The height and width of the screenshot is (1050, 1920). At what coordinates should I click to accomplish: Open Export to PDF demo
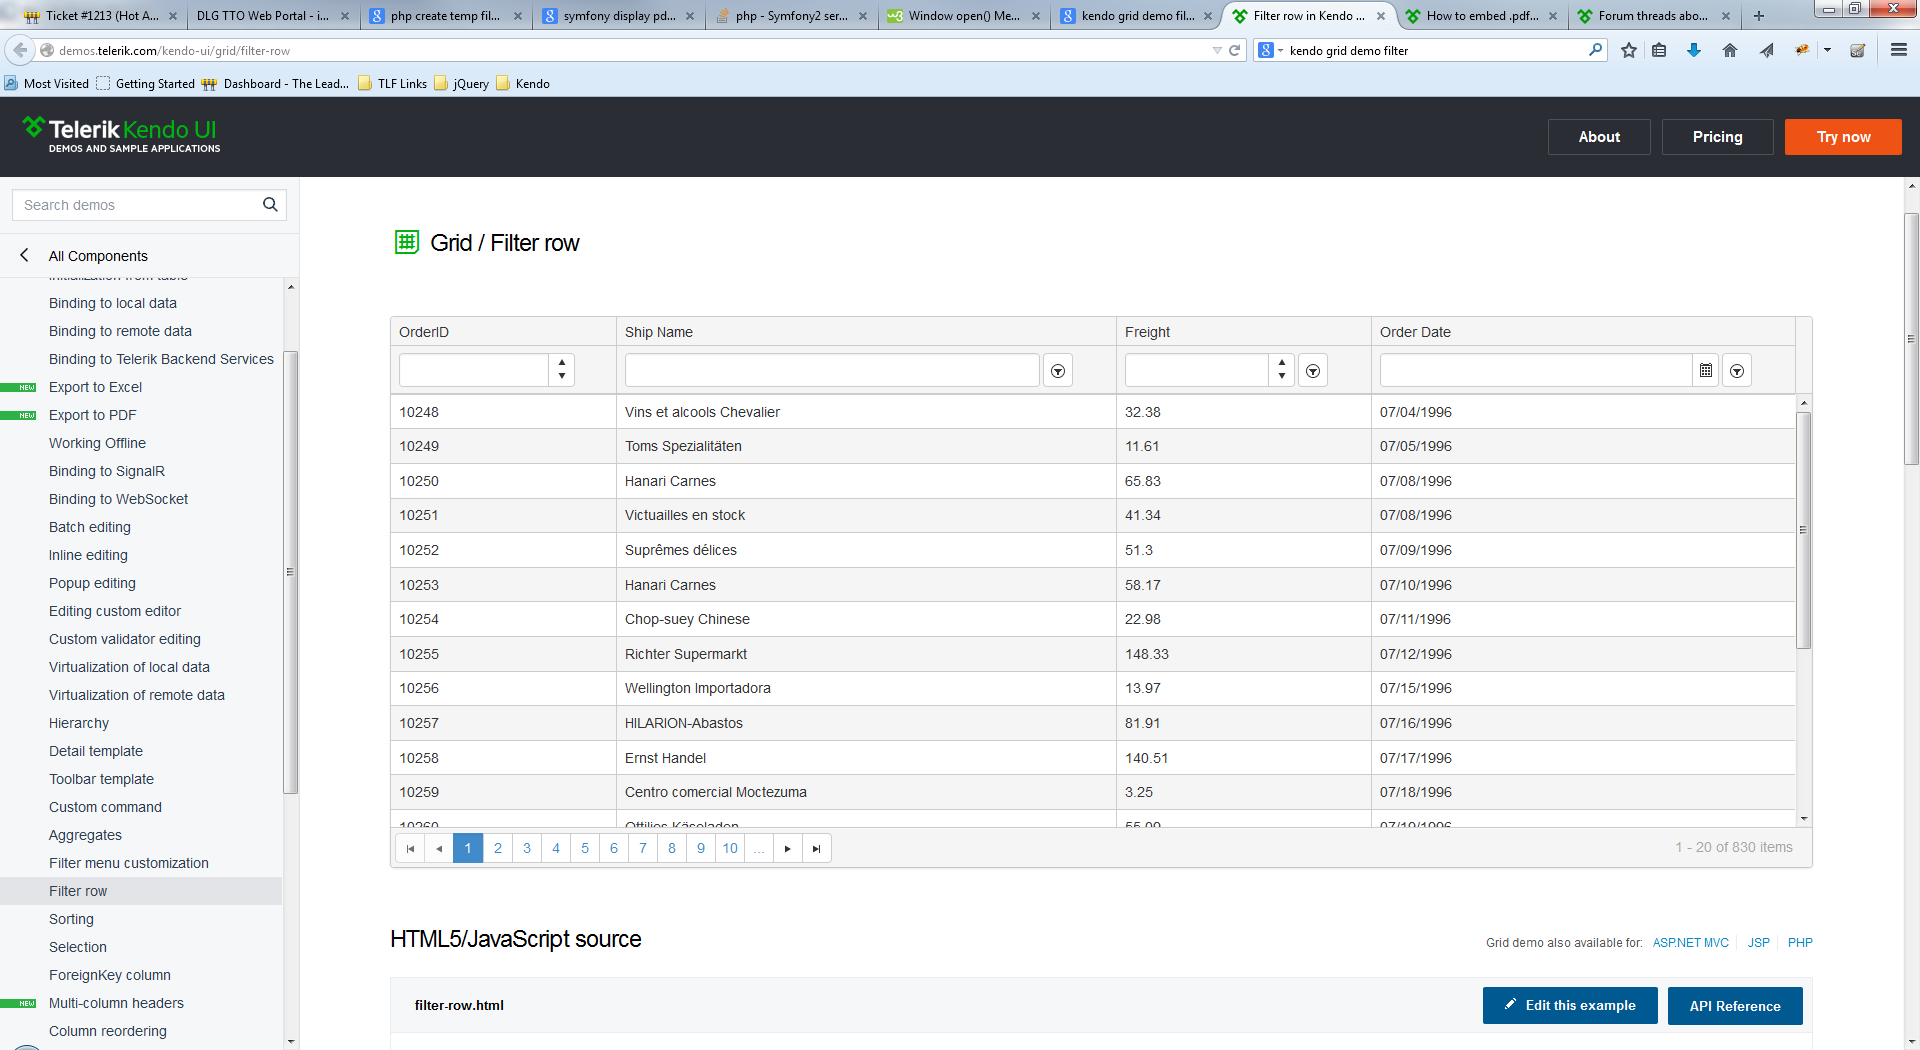(92, 415)
